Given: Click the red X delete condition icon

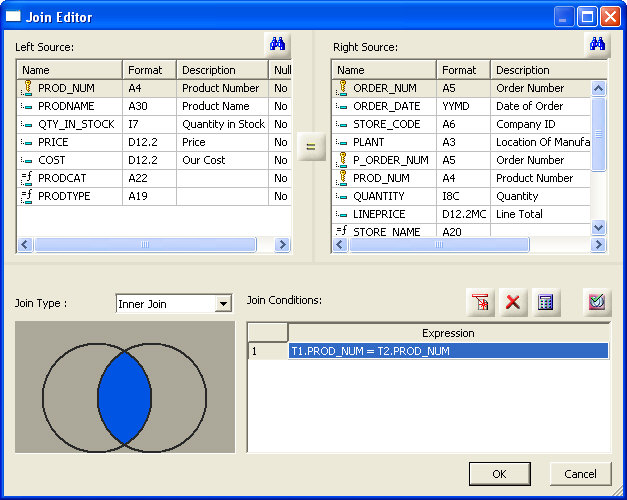Looking at the screenshot, I should click(513, 302).
